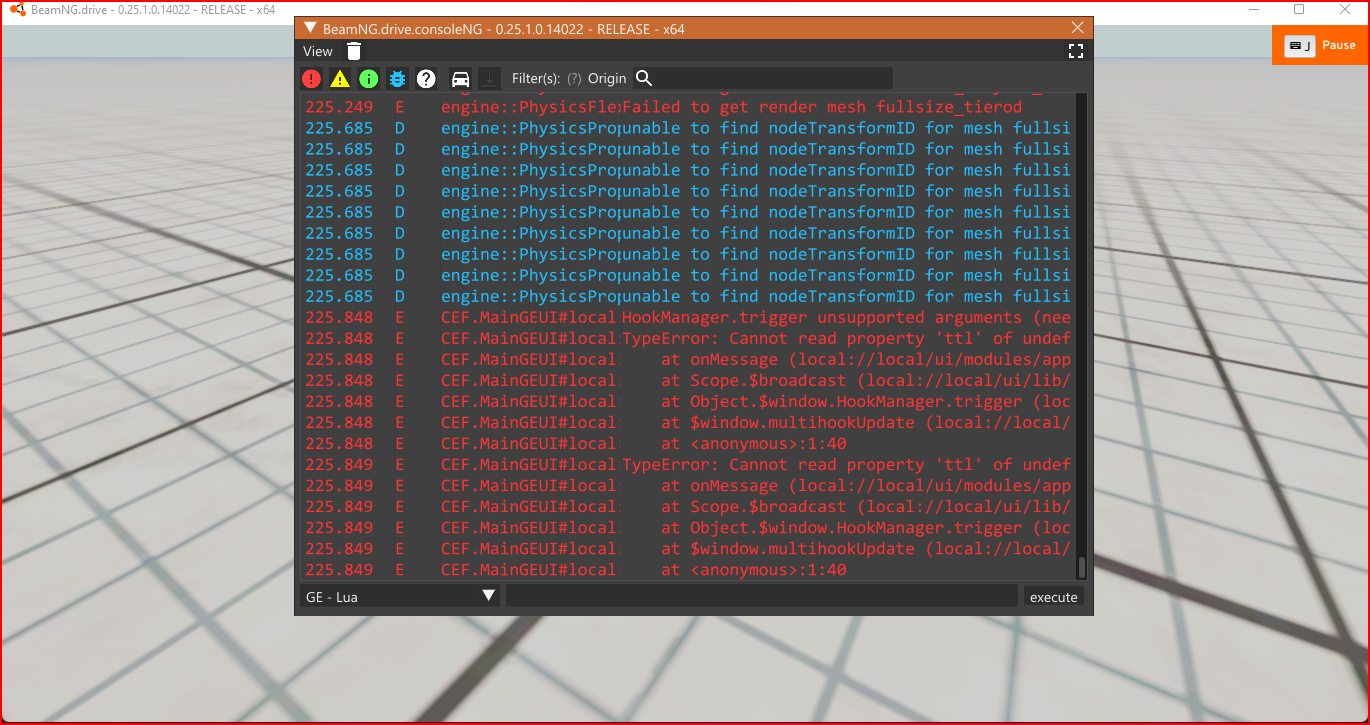
Task: Select the 225.849 '$window.multihookUpdate' line
Action: pos(688,548)
